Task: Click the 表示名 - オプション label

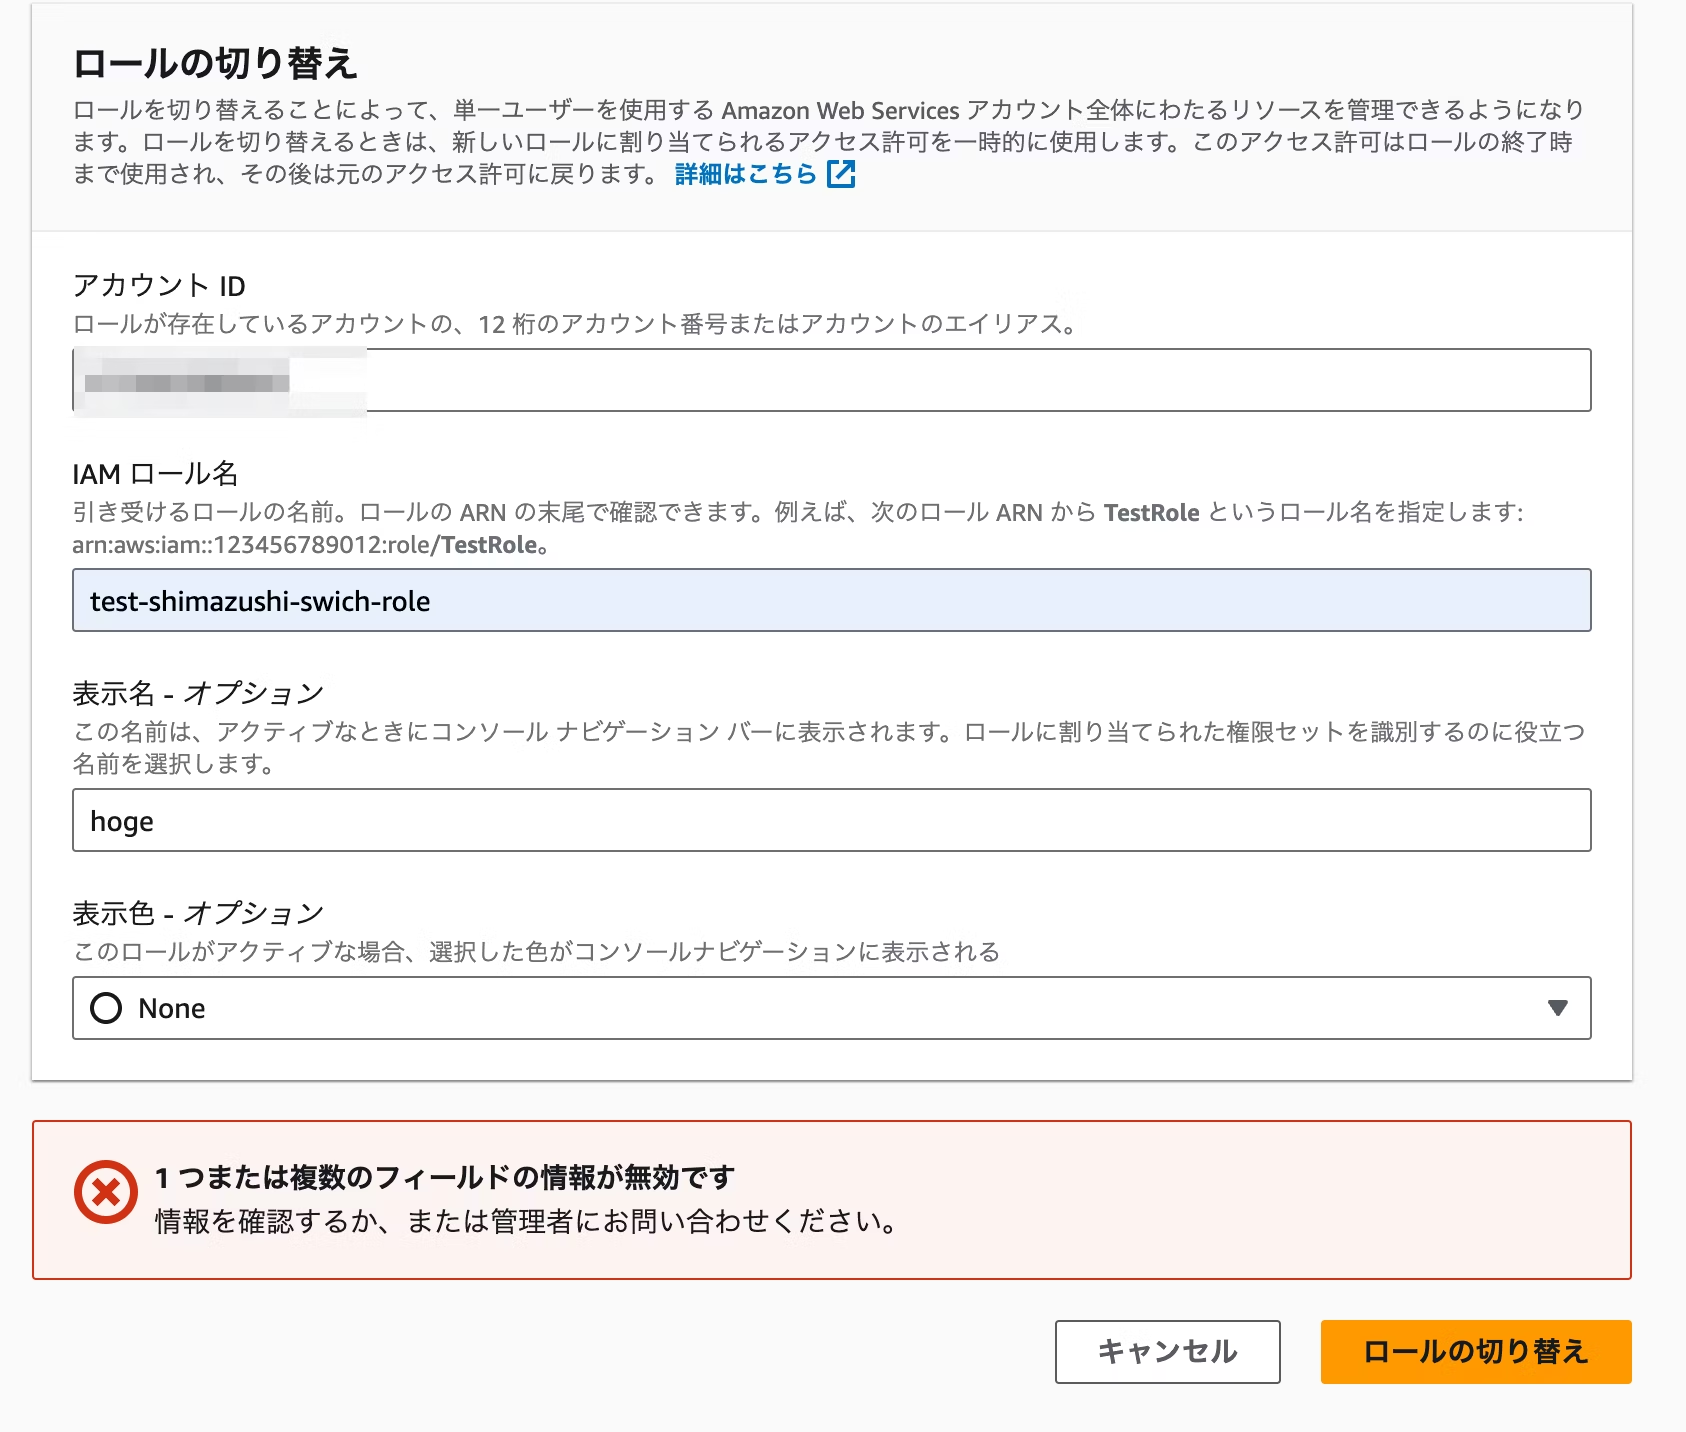Action: click(198, 693)
